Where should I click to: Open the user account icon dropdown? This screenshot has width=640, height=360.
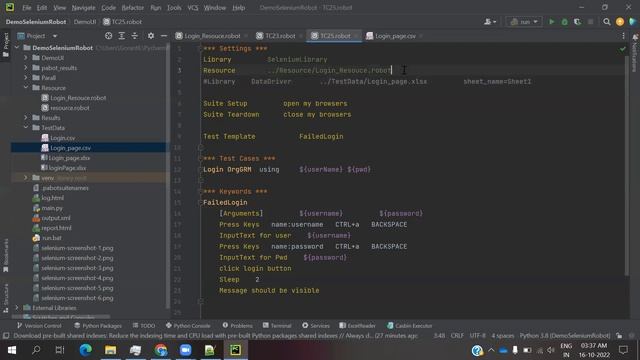pyautogui.click(x=490, y=22)
